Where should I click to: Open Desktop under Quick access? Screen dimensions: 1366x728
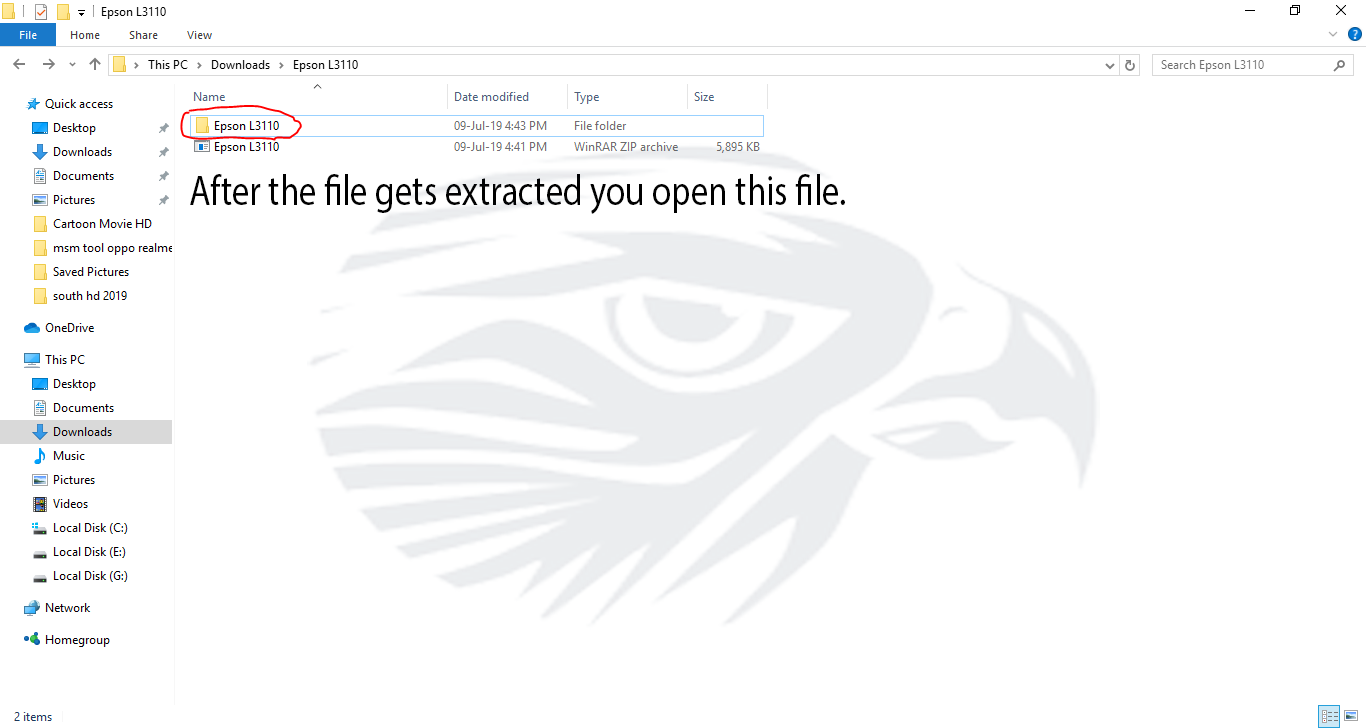[x=74, y=128]
